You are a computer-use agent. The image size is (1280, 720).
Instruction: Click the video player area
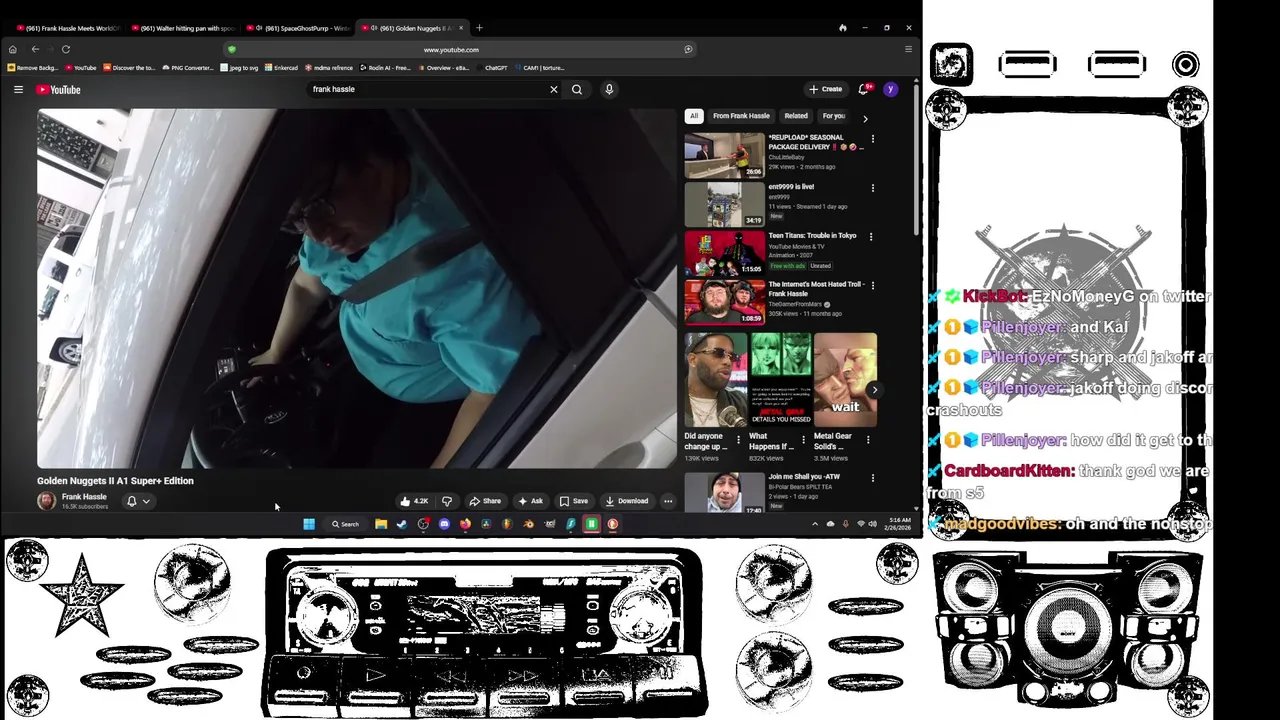(x=357, y=288)
